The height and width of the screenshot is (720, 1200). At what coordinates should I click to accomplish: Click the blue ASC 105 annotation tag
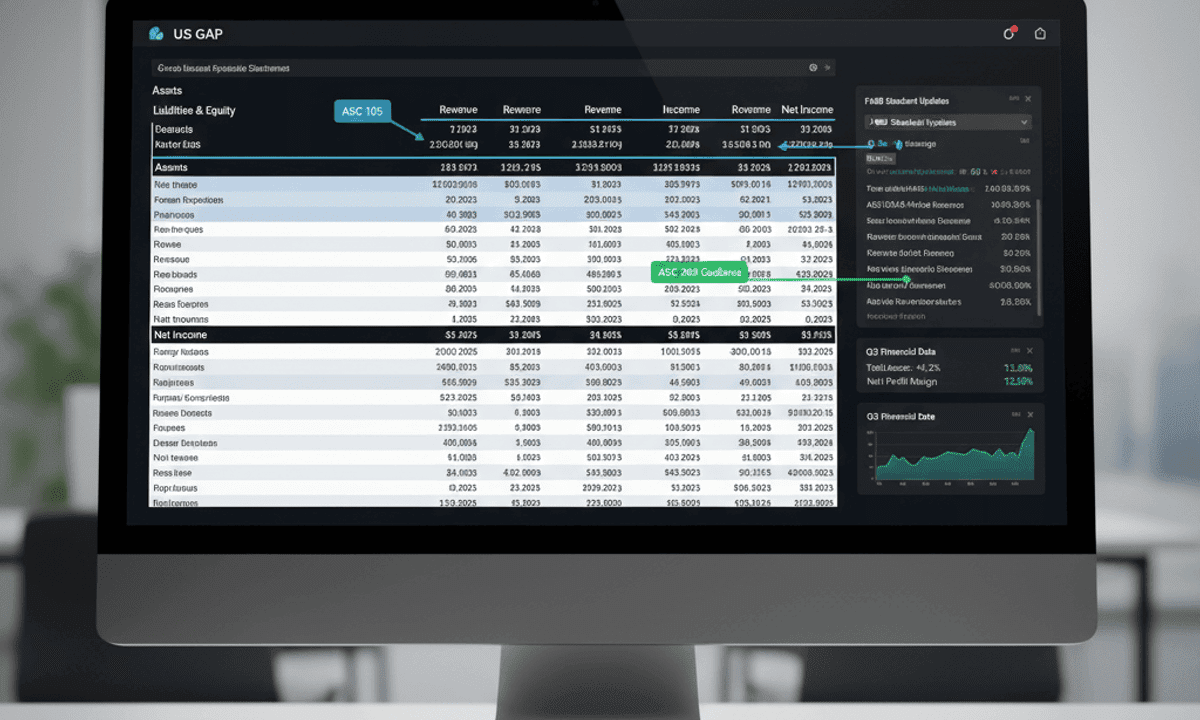coord(362,111)
